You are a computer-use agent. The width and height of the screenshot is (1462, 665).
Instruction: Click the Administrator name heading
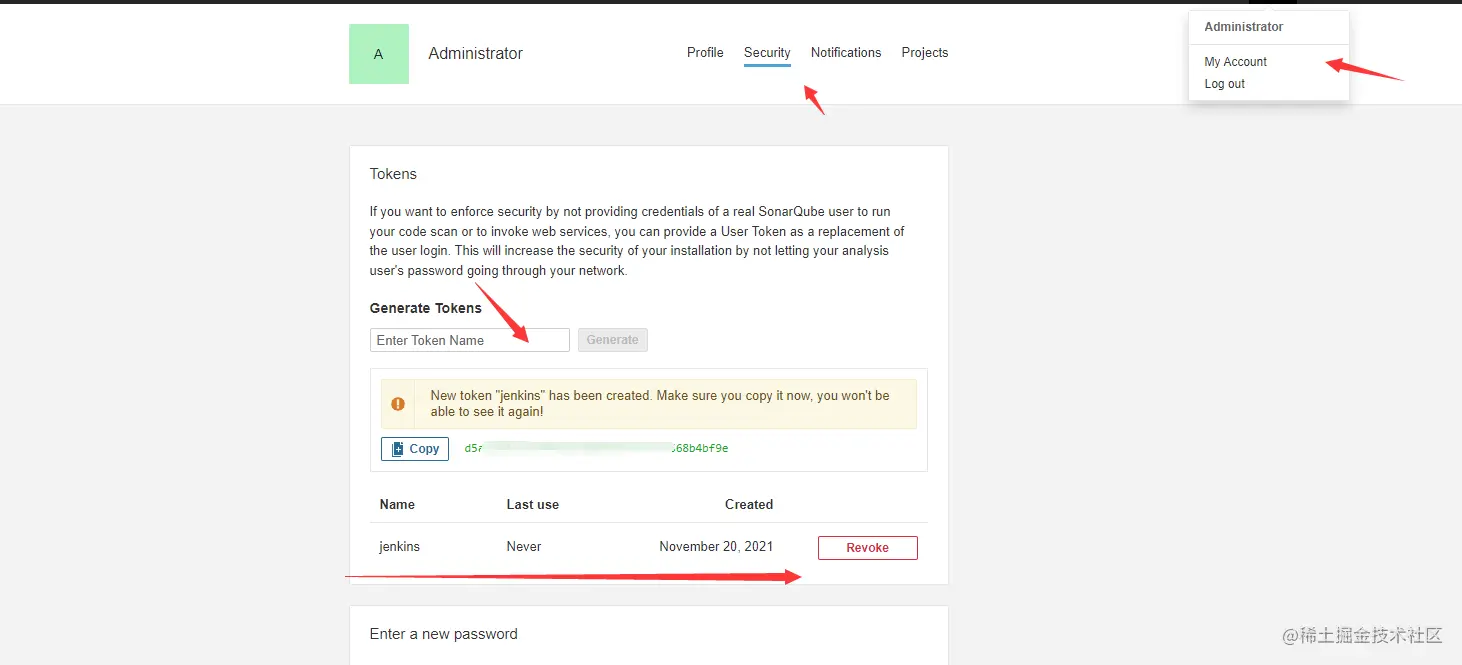tap(475, 54)
